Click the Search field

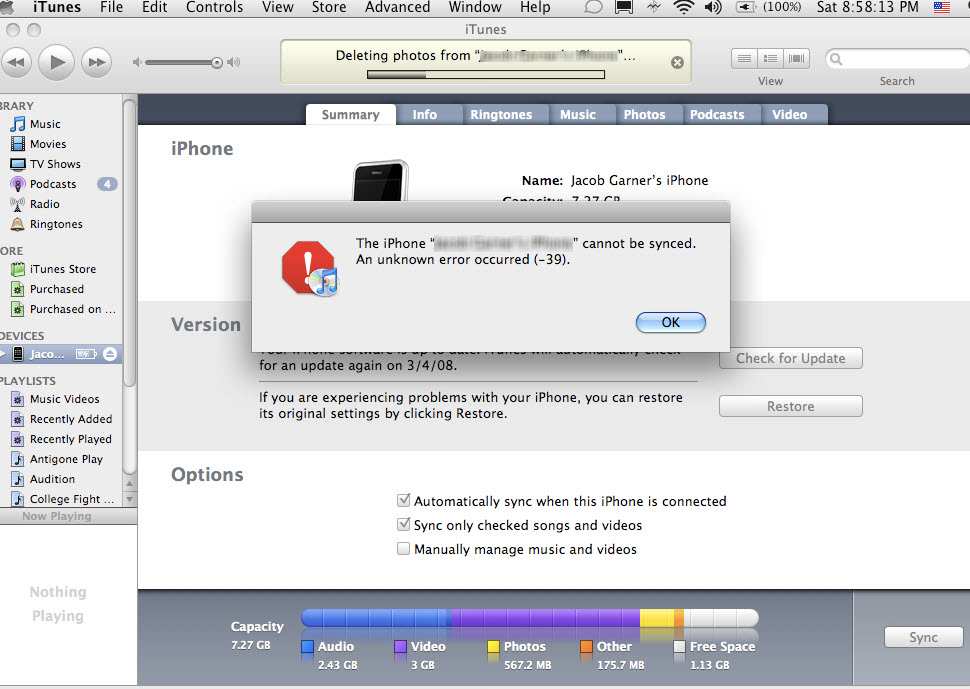[x=898, y=59]
